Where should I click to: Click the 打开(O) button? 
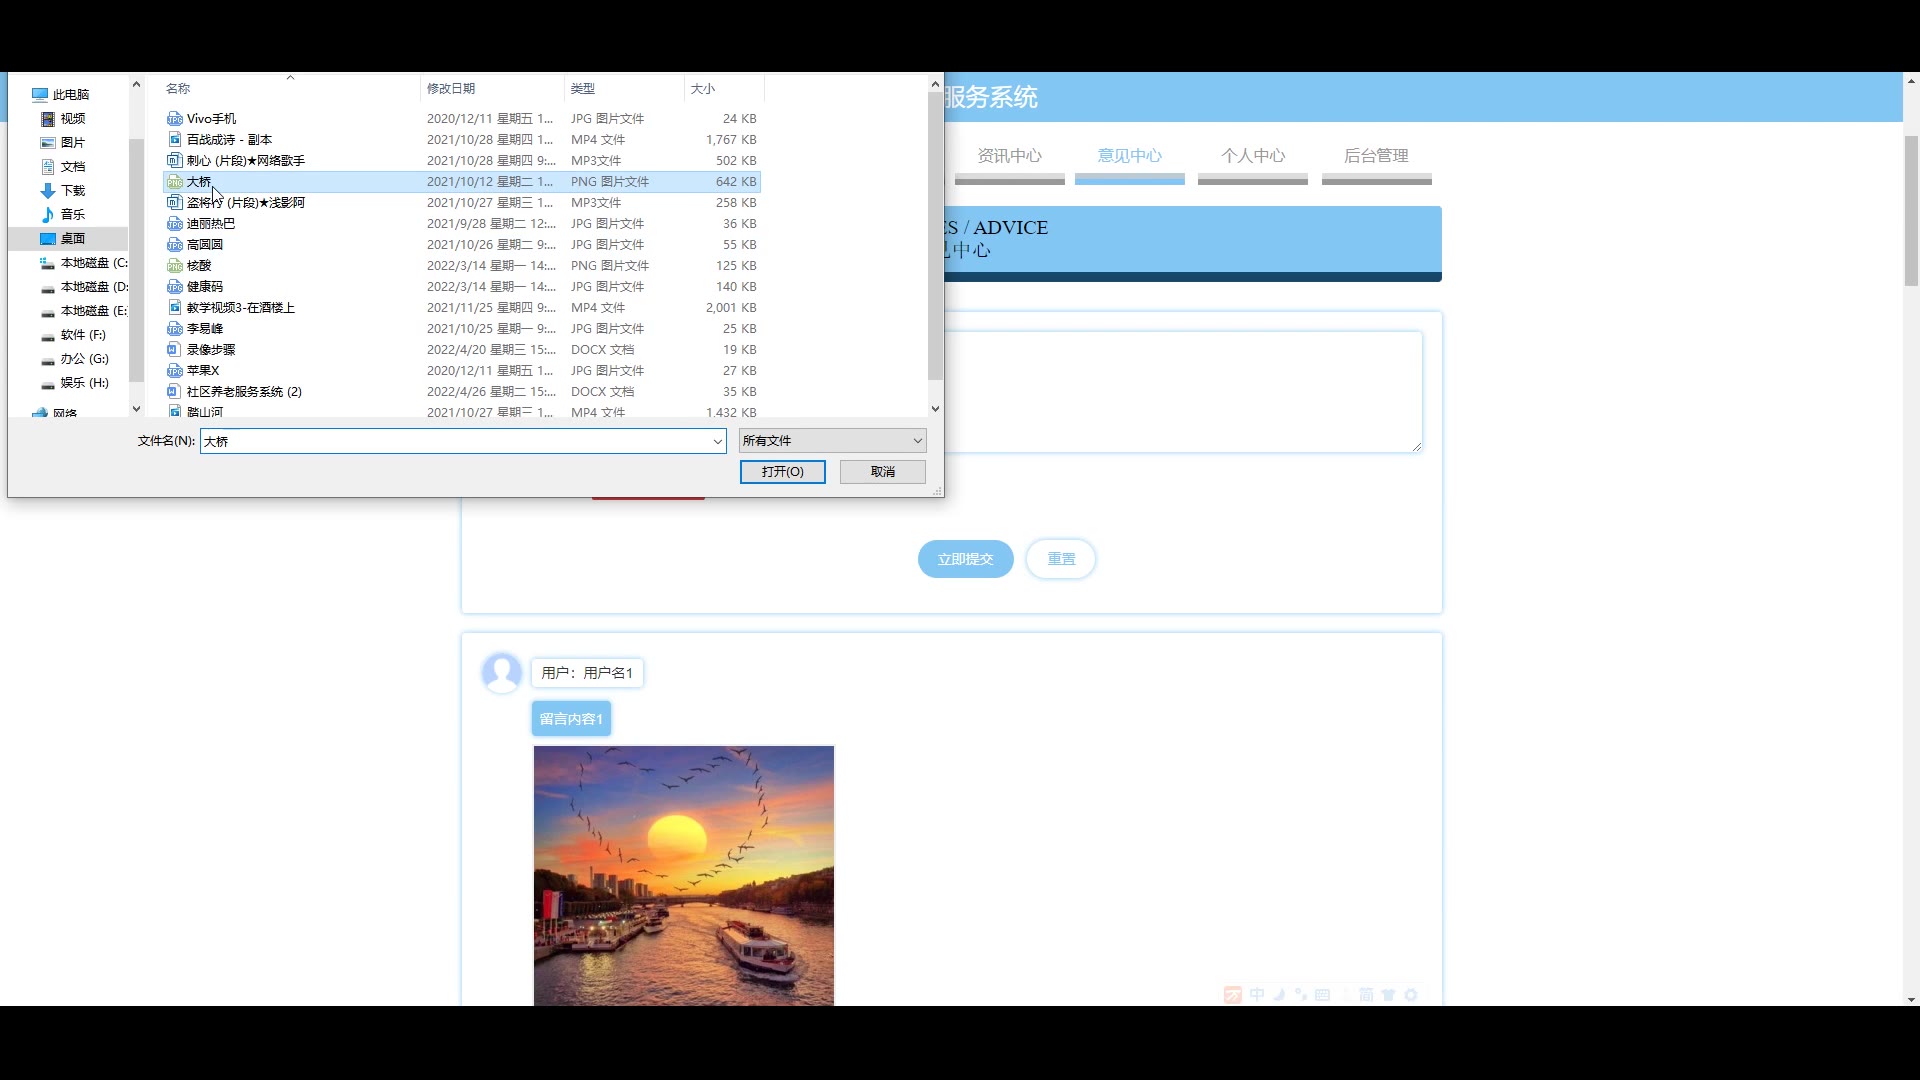click(x=782, y=472)
